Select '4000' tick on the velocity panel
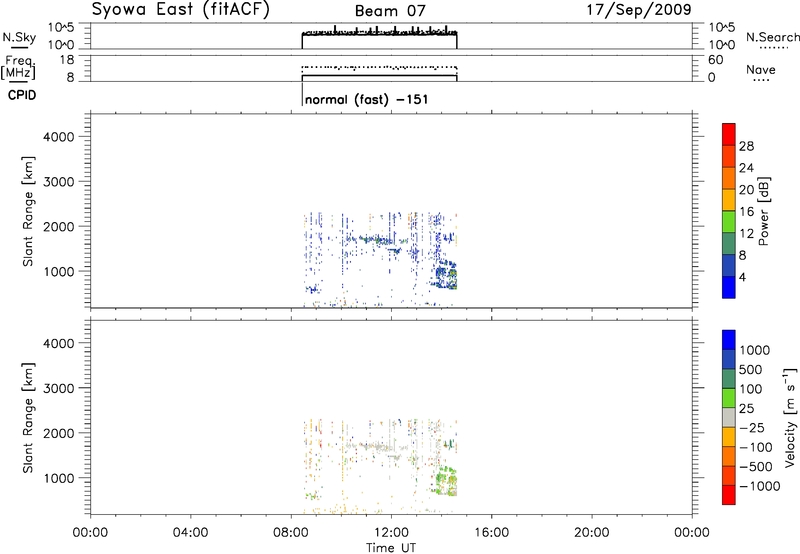This screenshot has height=554, width=800. click(59, 343)
